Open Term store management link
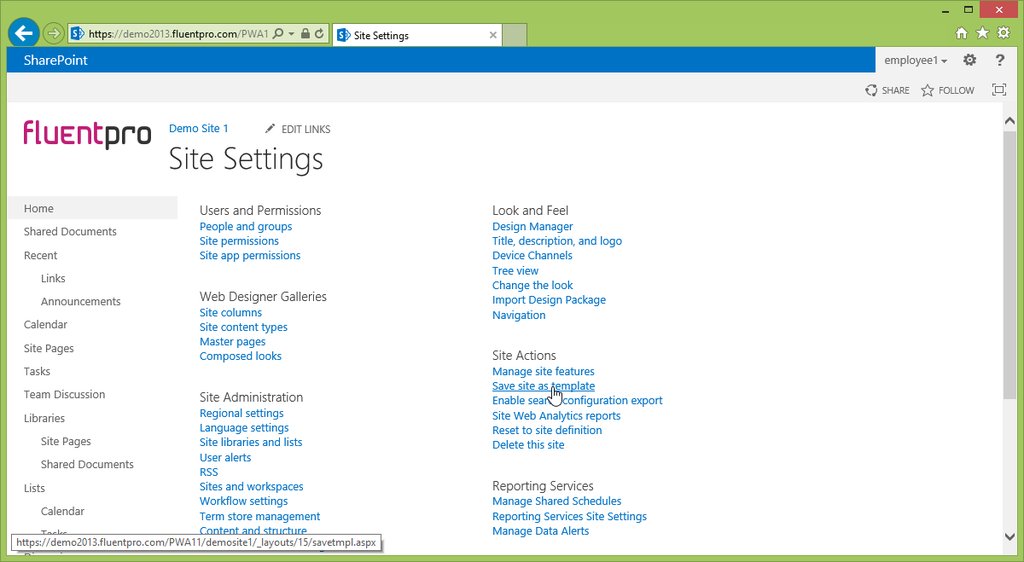This screenshot has height=562, width=1024. [260, 516]
